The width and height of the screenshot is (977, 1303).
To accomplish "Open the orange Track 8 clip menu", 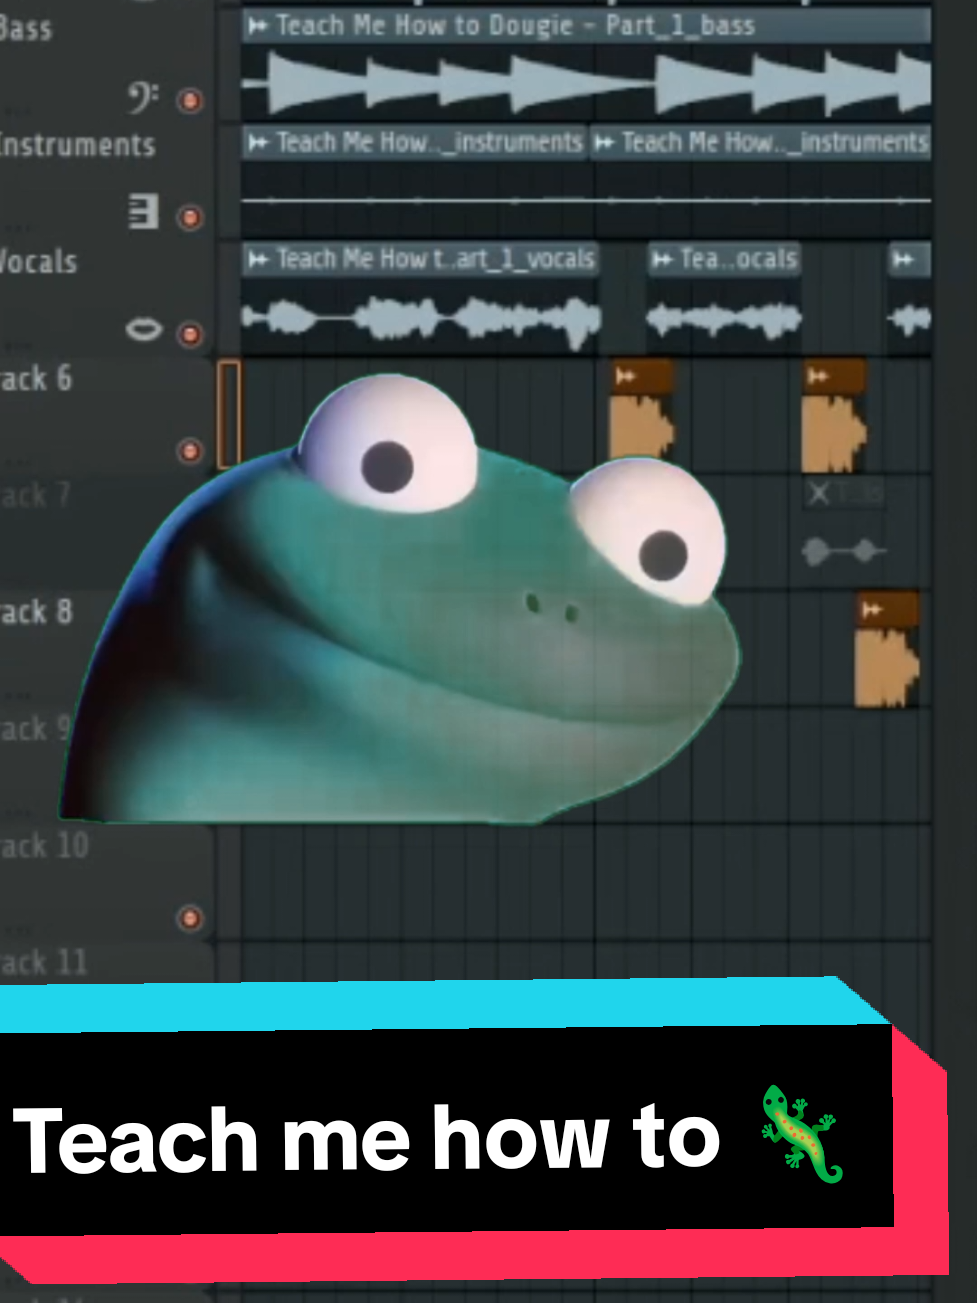I will click(871, 609).
